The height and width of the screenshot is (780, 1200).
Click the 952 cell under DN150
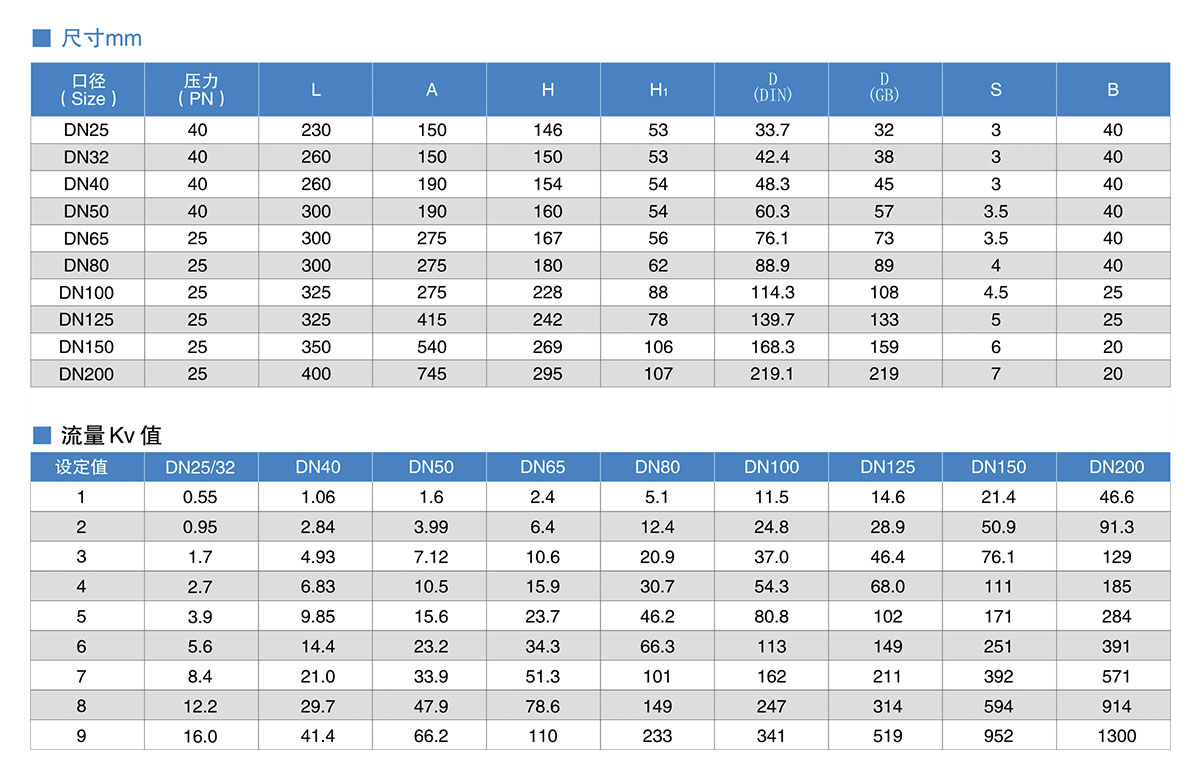[x=998, y=736]
